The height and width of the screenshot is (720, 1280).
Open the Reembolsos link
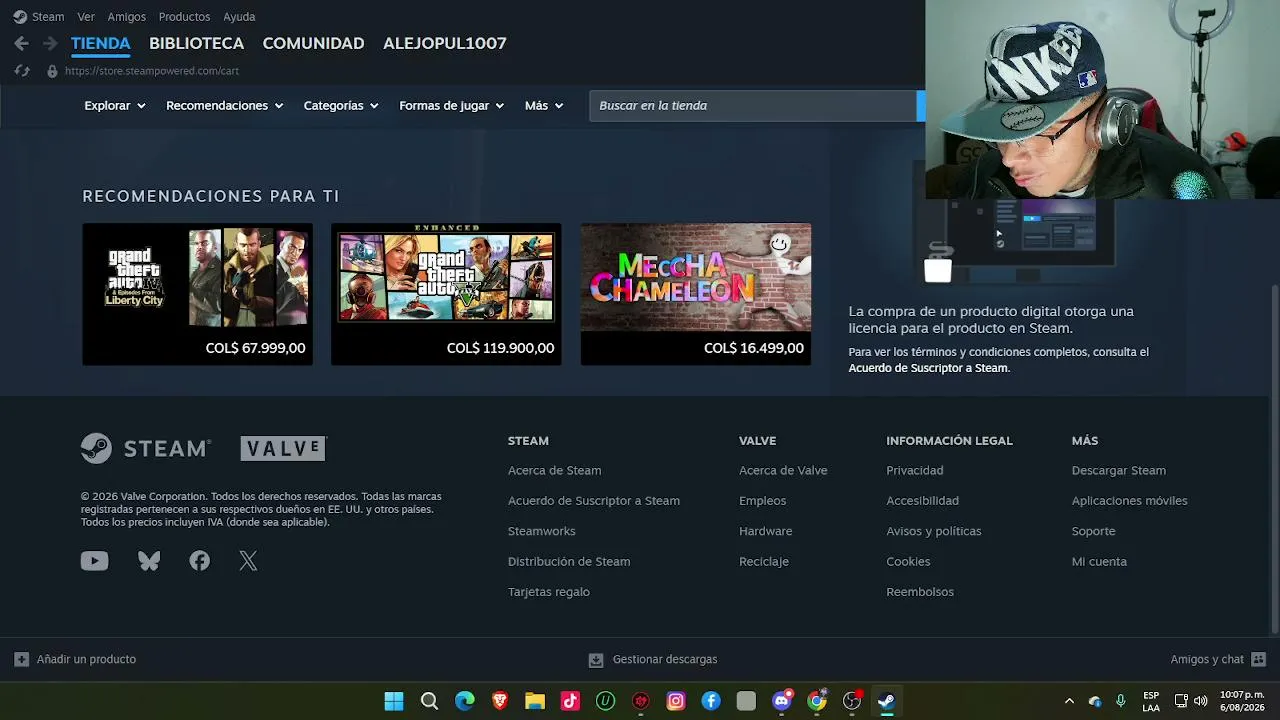(x=920, y=592)
